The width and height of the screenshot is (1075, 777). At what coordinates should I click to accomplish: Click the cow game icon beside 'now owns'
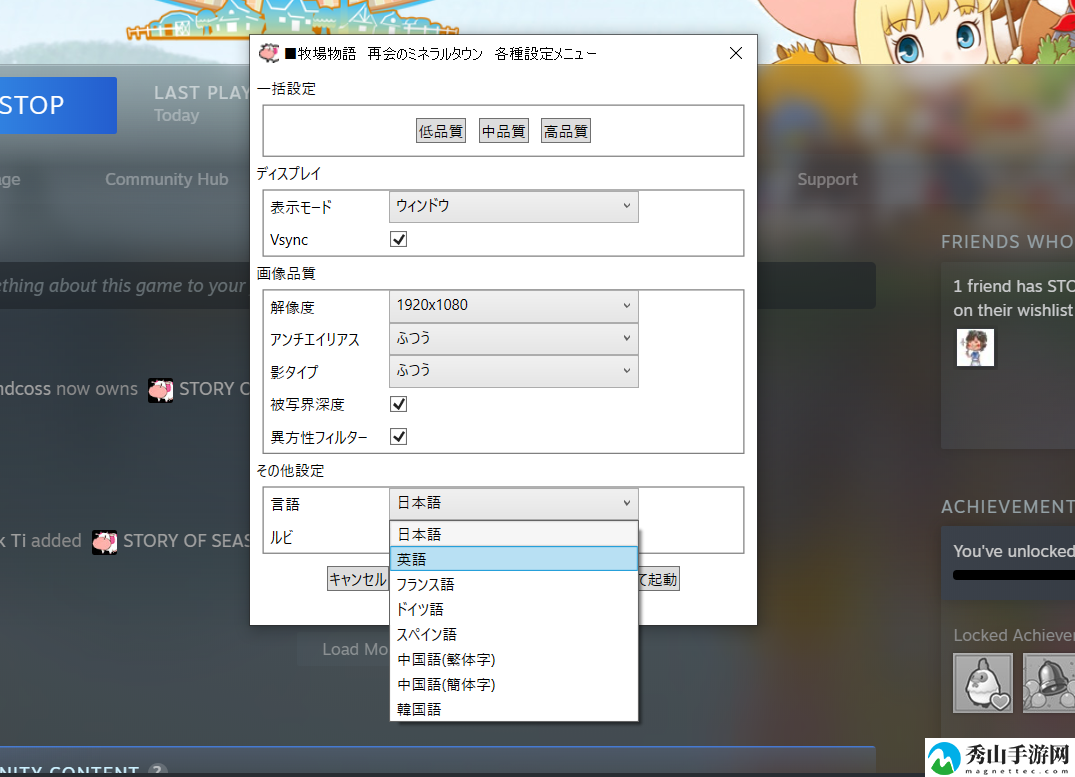tap(160, 390)
